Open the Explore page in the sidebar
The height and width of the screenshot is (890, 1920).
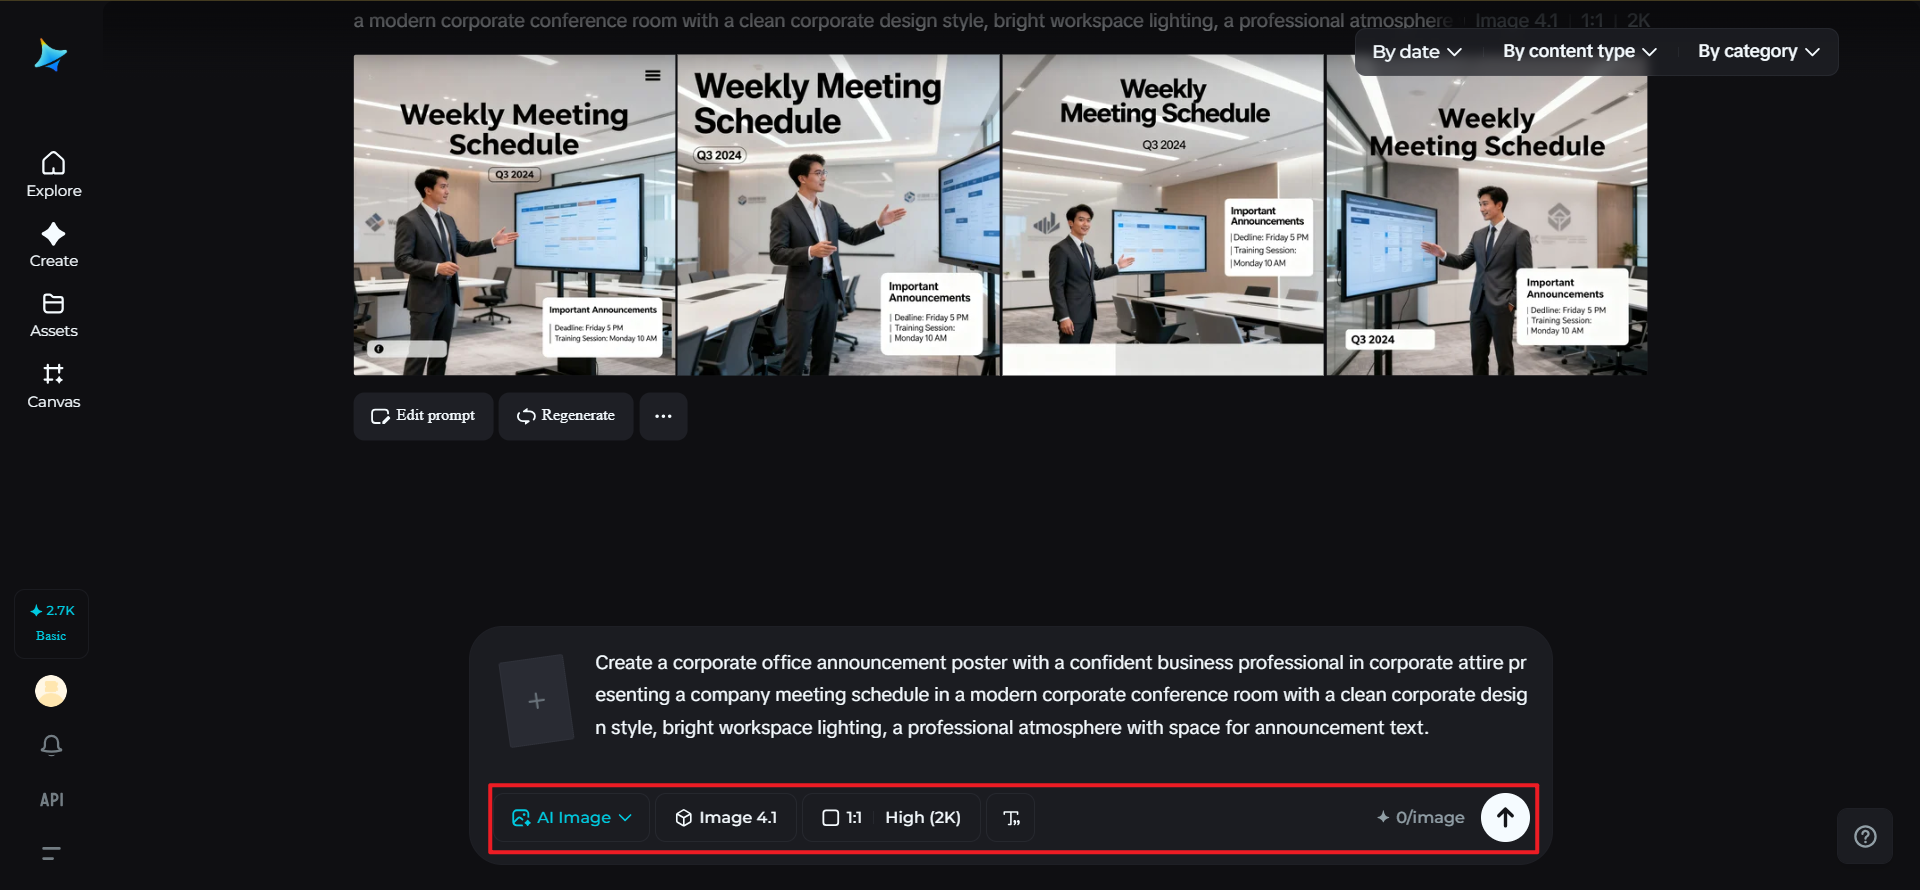click(53, 175)
